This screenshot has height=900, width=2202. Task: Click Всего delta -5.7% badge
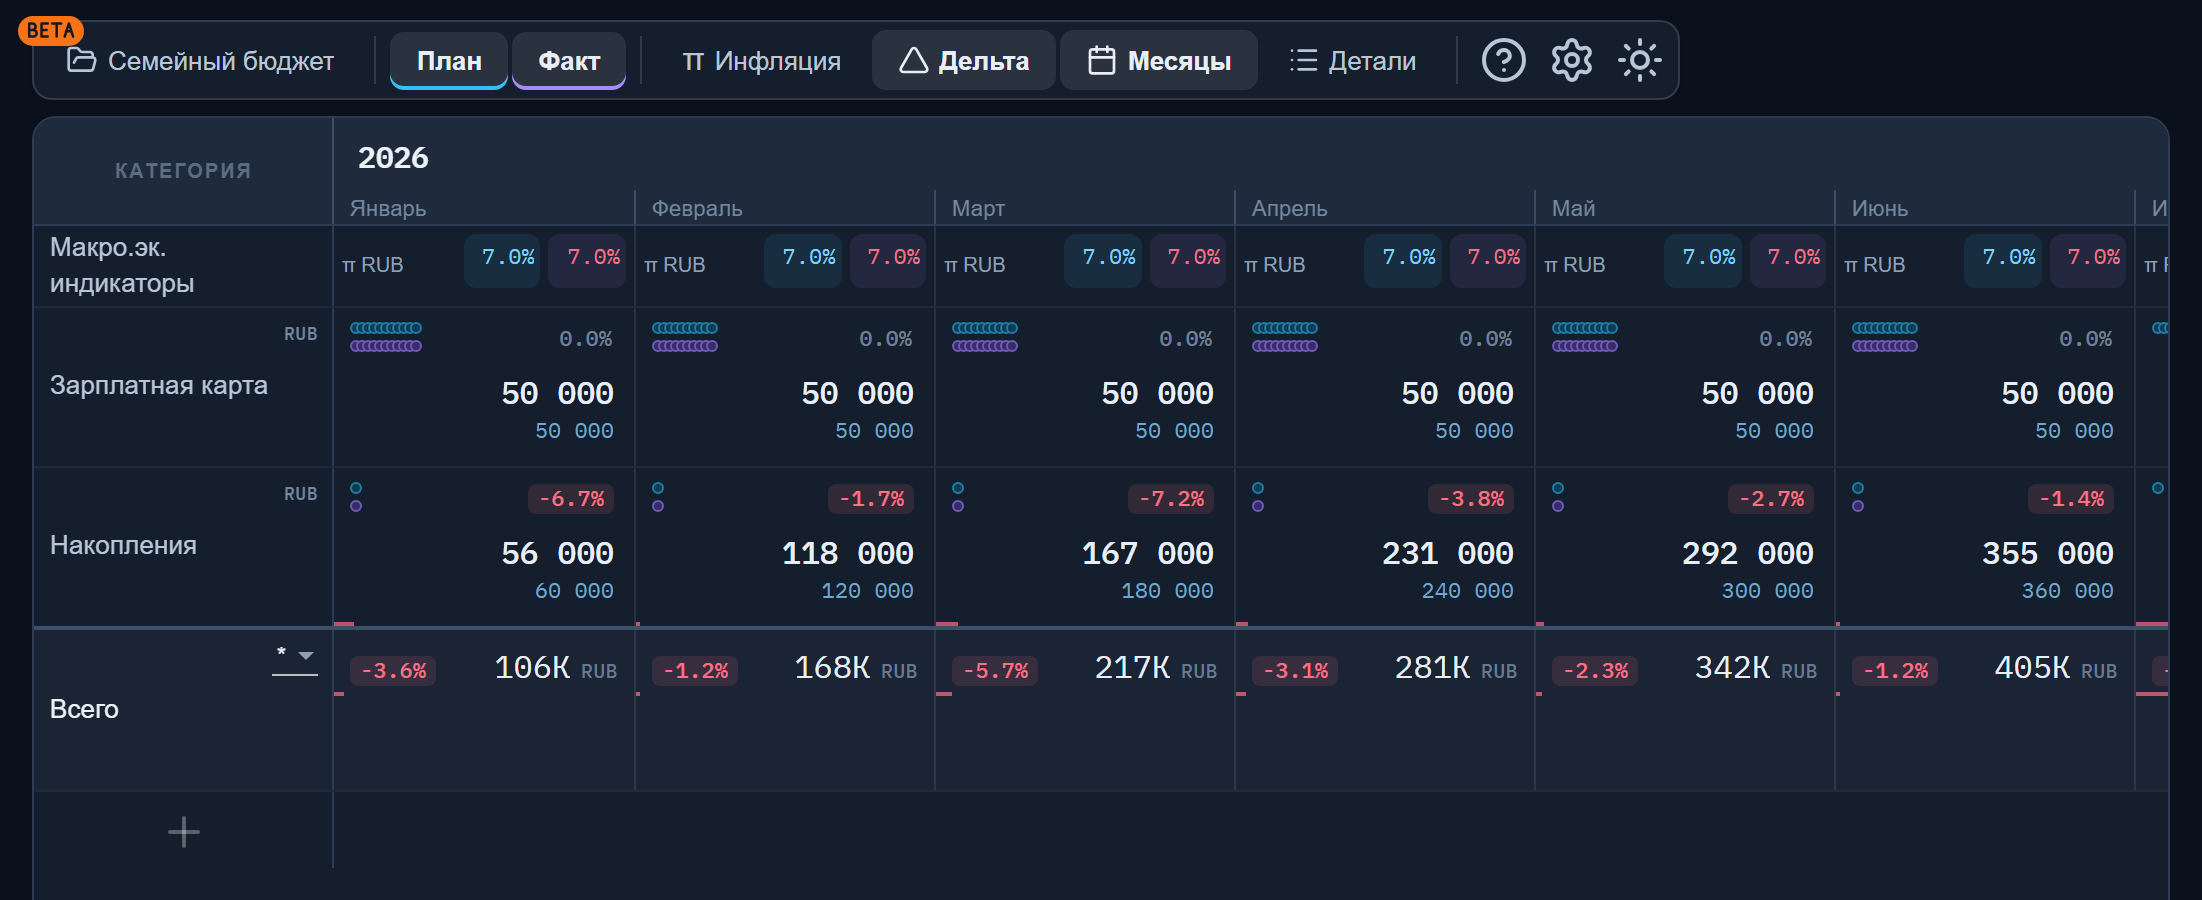point(995,671)
